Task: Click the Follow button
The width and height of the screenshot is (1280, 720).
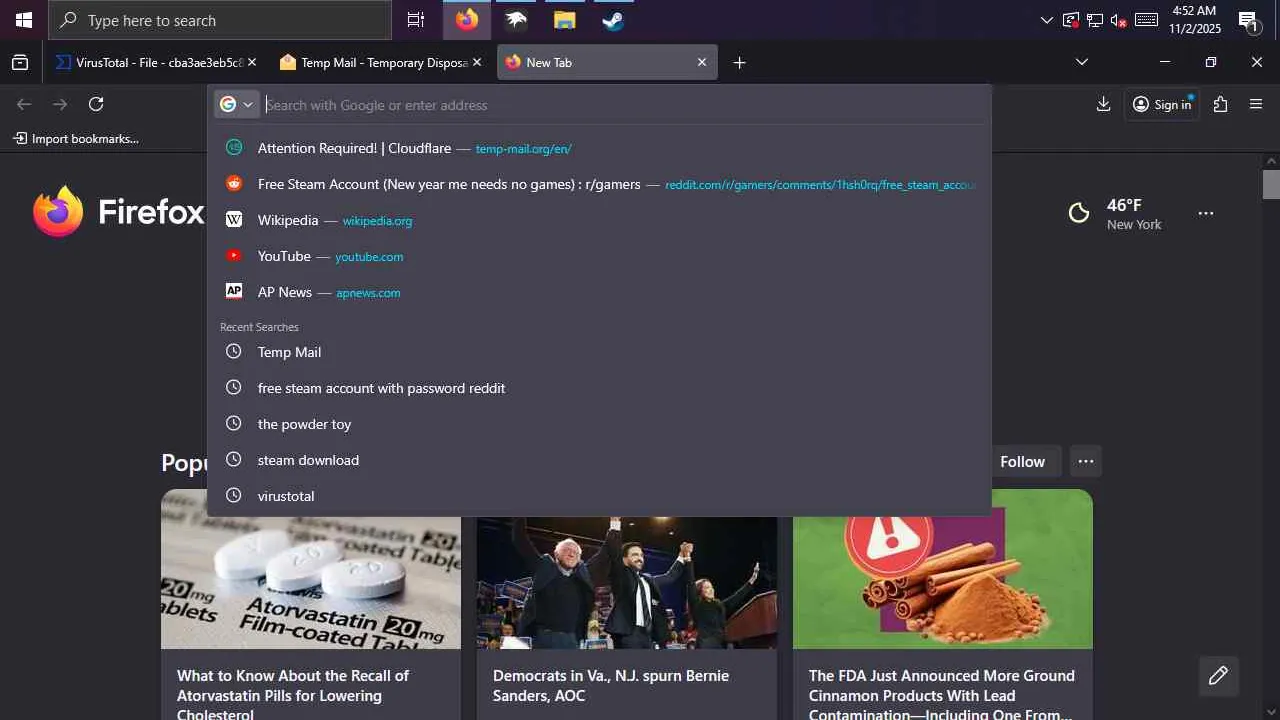Action: click(x=1022, y=461)
